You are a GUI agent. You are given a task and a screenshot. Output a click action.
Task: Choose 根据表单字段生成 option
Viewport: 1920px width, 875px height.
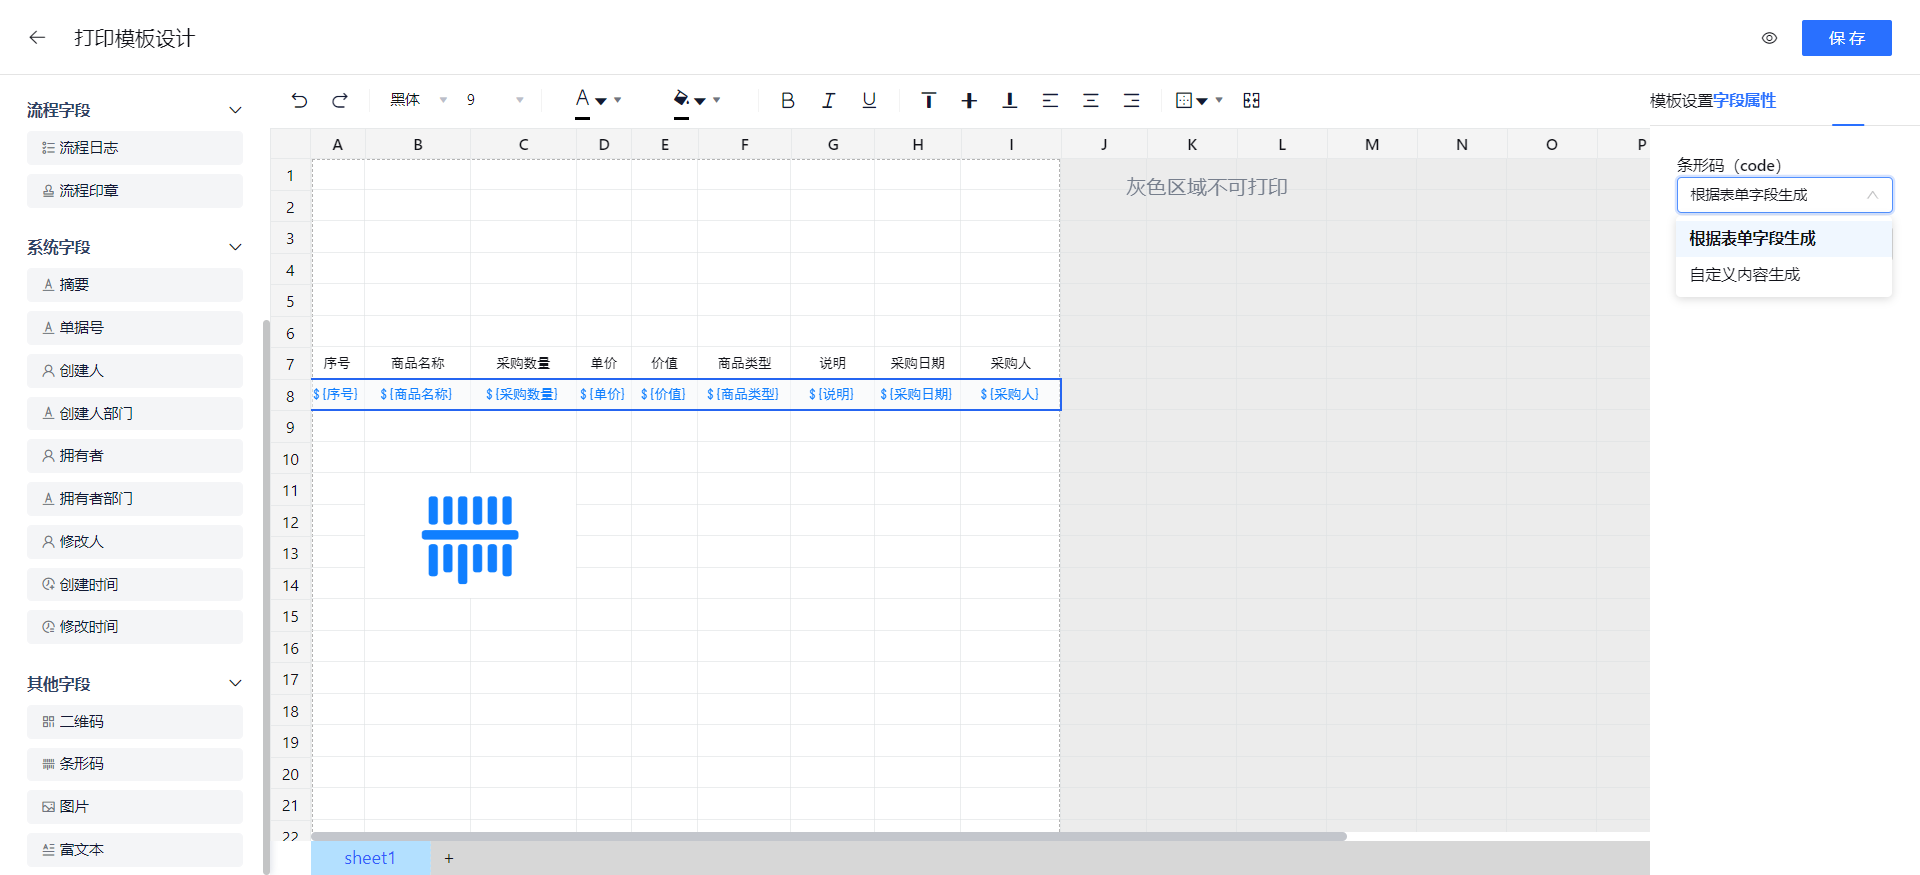[x=1784, y=239]
